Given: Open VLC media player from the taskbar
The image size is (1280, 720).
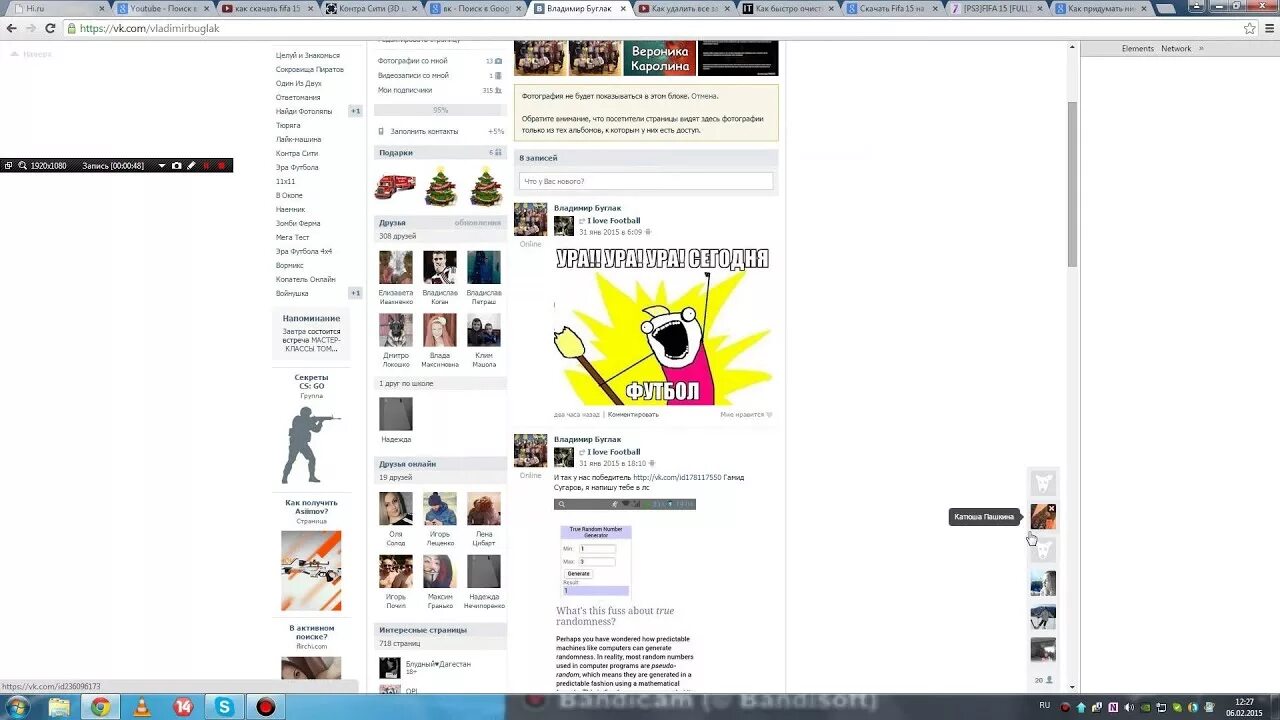Looking at the screenshot, I should (x=141, y=707).
